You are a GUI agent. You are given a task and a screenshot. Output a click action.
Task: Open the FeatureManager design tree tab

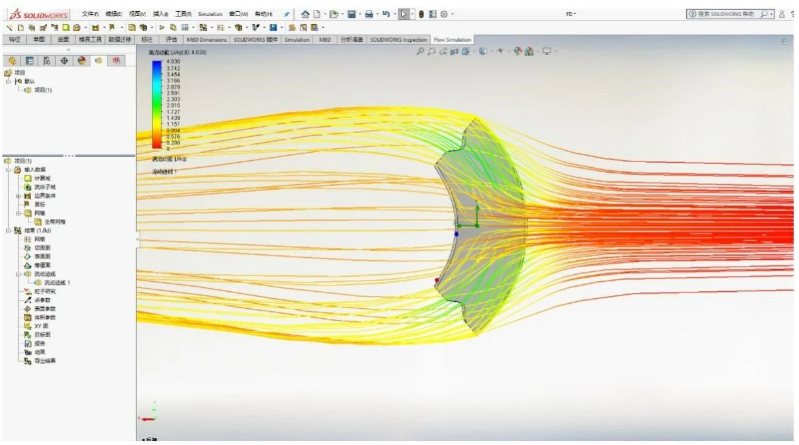[x=12, y=61]
